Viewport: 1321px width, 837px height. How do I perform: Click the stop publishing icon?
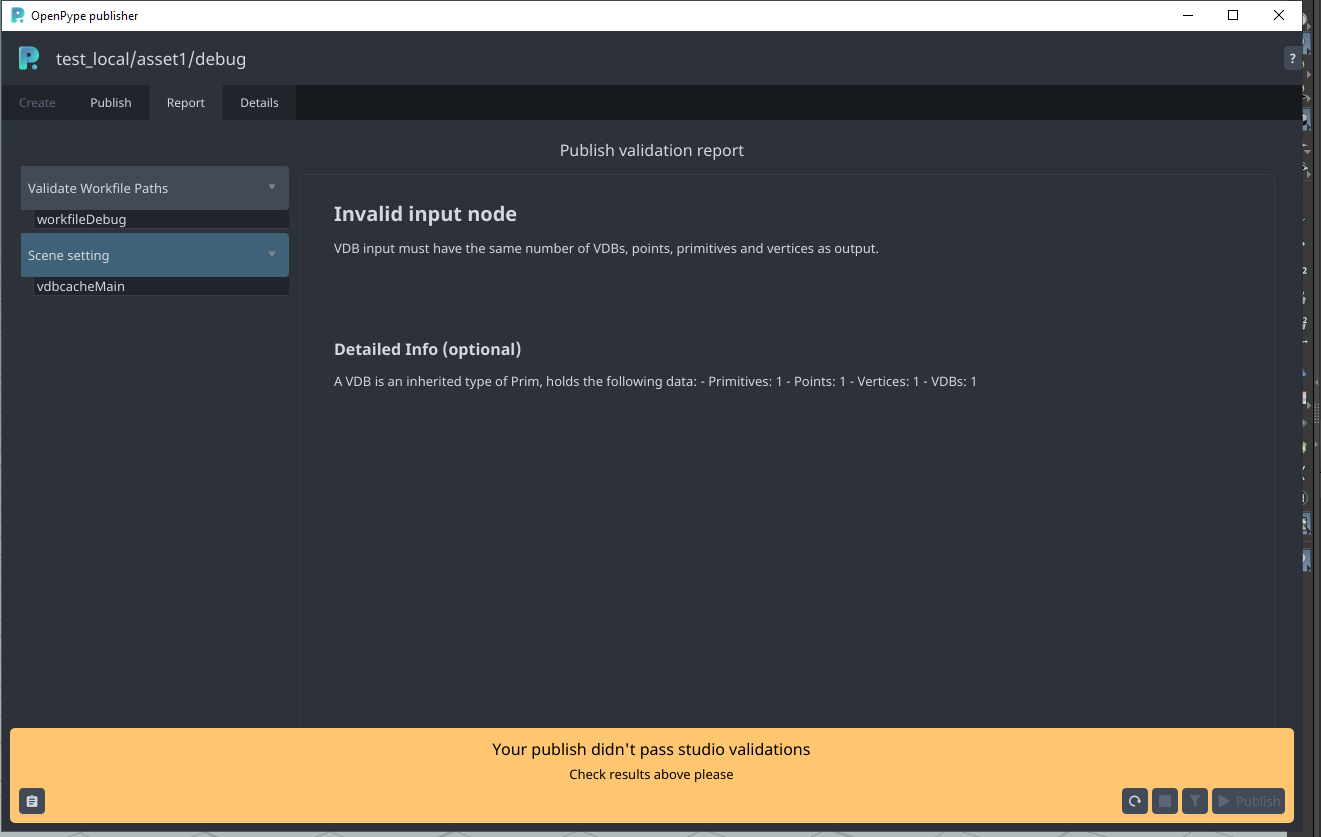(x=1165, y=801)
